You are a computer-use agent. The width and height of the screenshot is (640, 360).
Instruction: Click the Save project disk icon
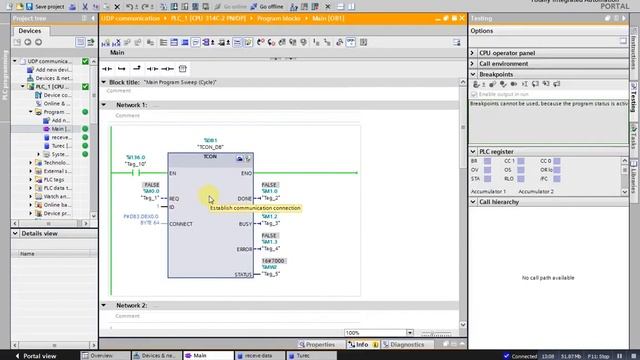pyautogui.click(x=29, y=7)
